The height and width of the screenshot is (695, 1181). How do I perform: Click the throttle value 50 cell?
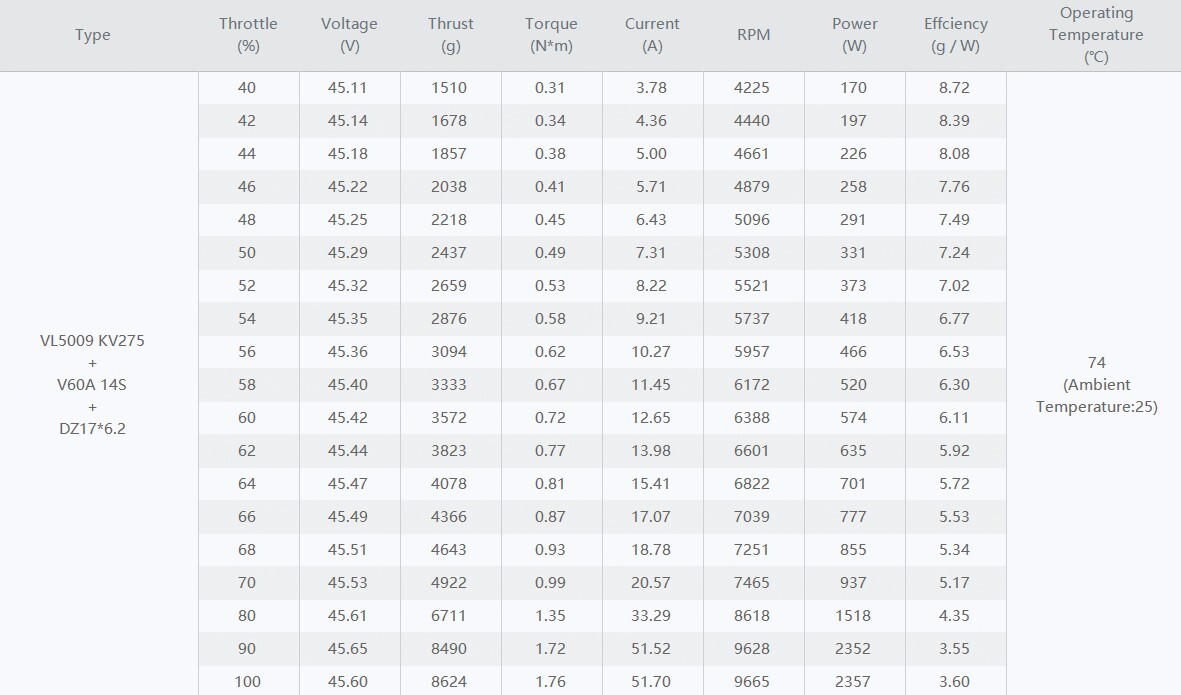pyautogui.click(x=247, y=252)
